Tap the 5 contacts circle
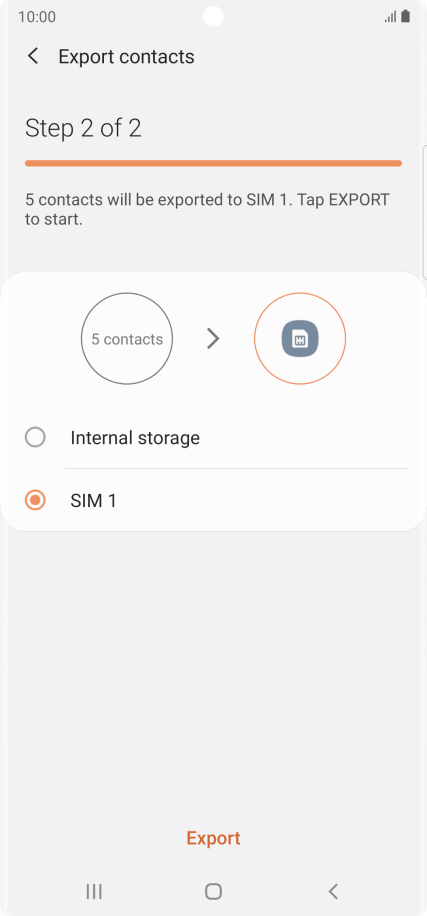Screen dimensions: 427x916 pyautogui.click(x=127, y=338)
